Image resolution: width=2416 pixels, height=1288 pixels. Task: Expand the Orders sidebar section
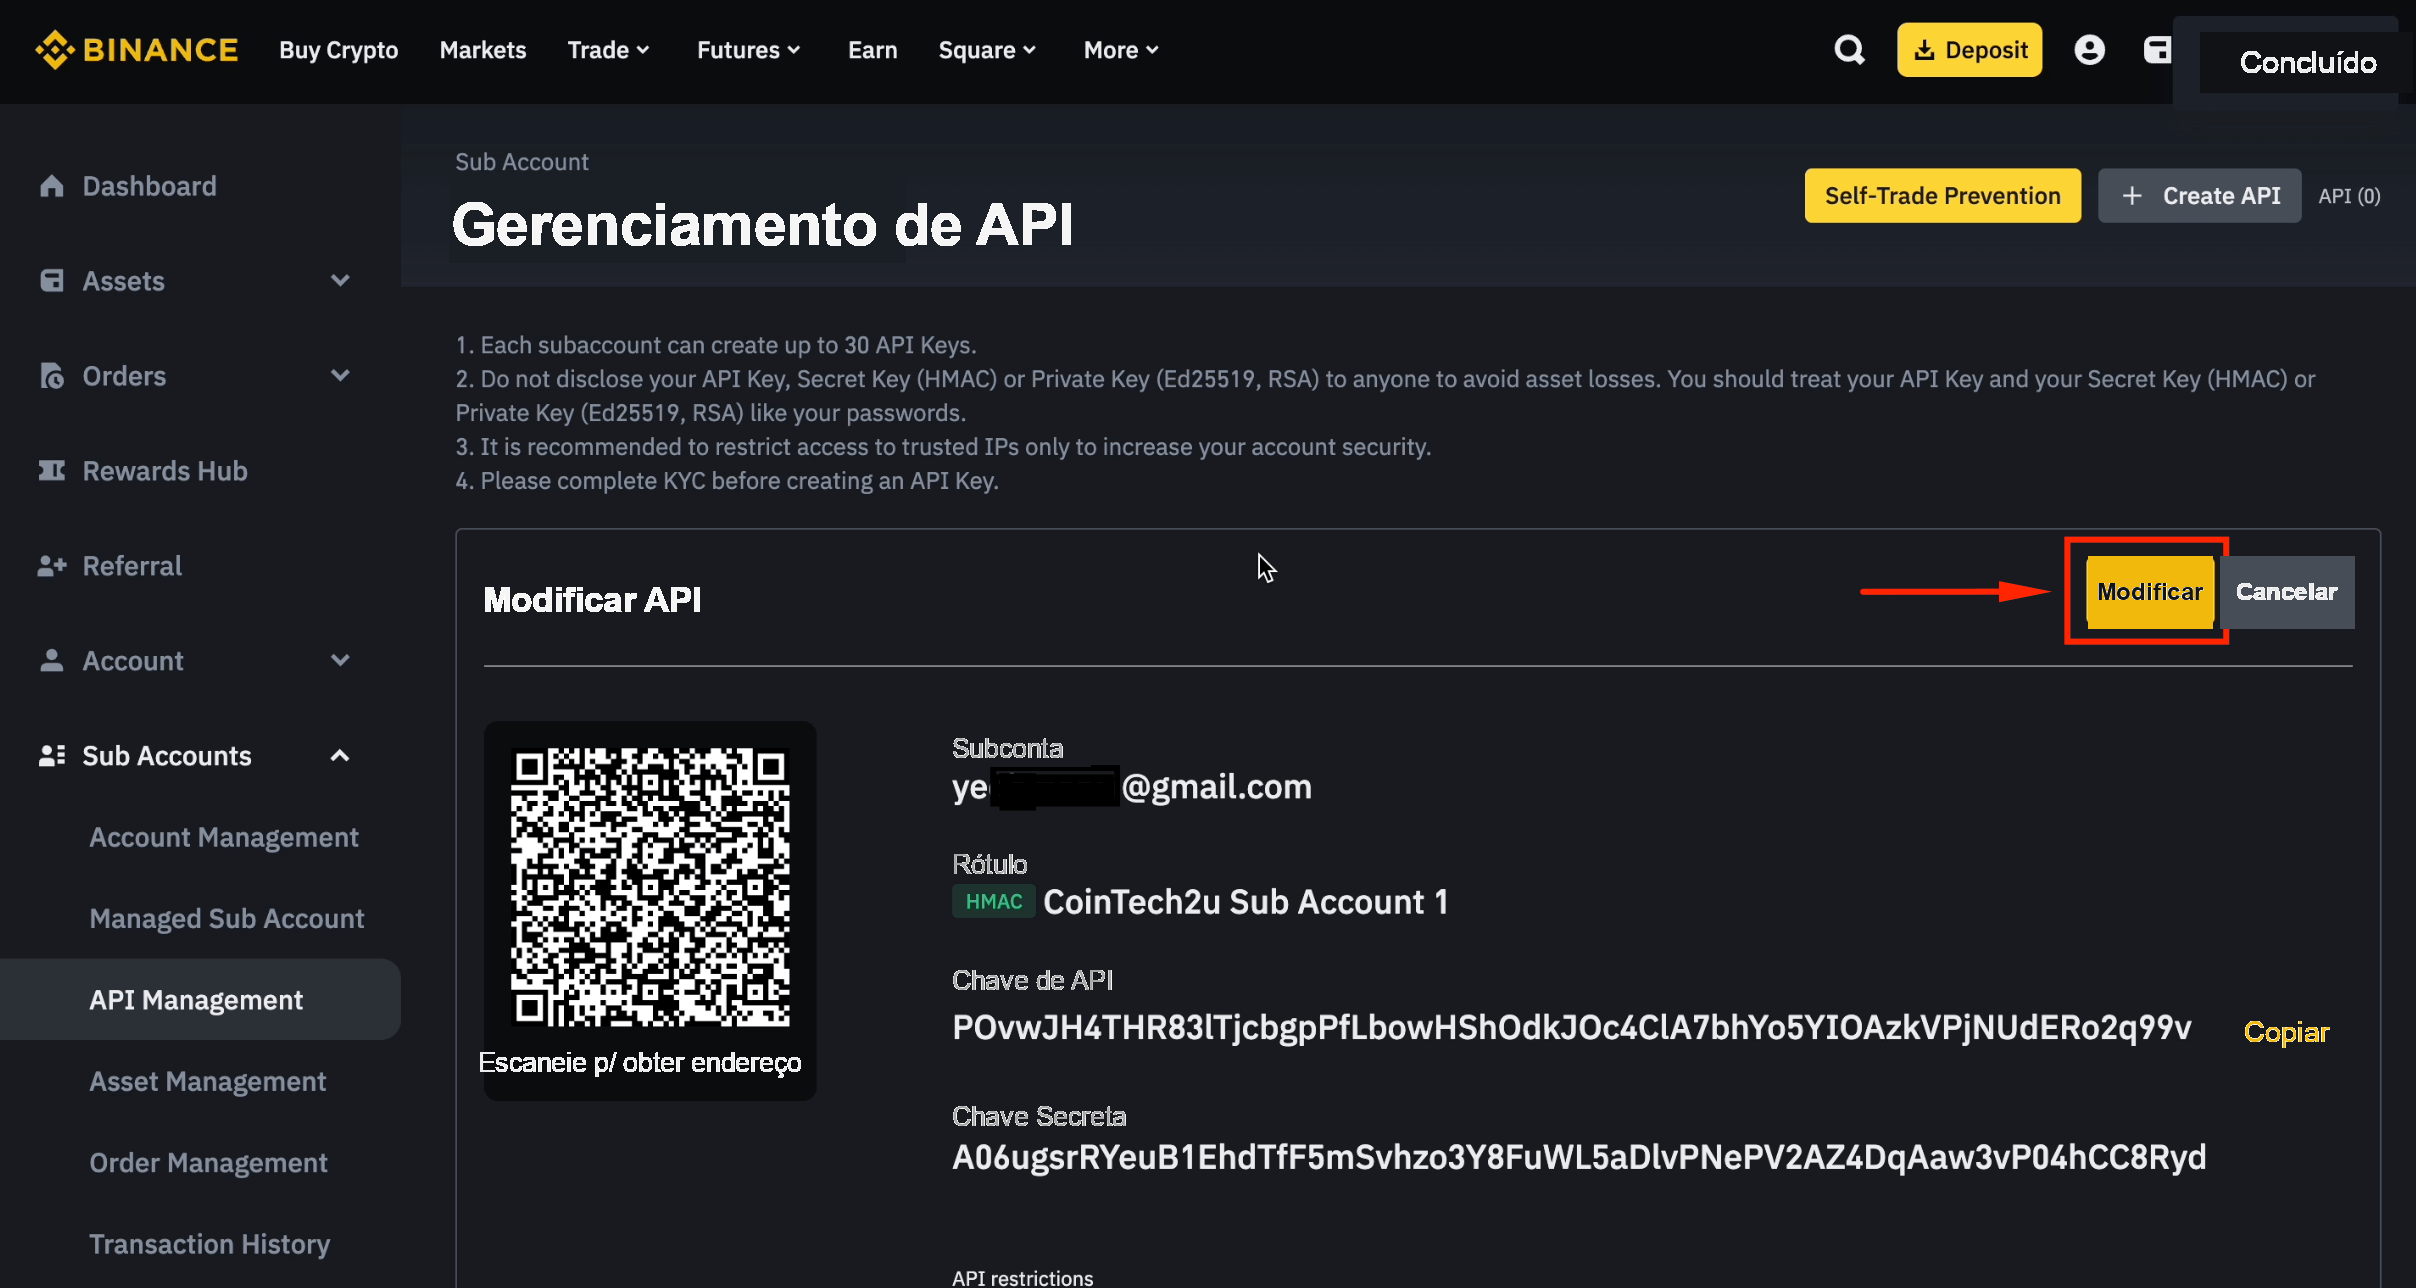coord(340,376)
